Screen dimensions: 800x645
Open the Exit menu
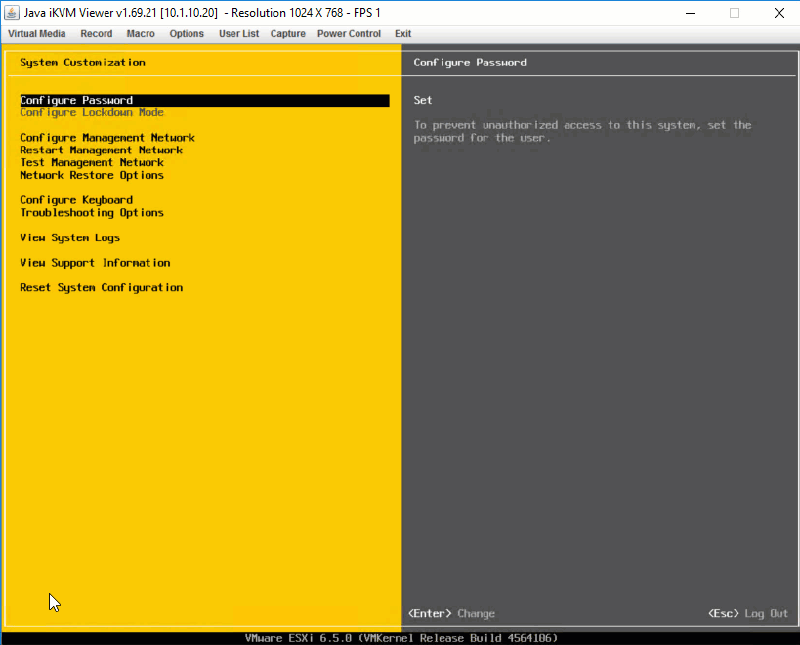click(x=403, y=33)
